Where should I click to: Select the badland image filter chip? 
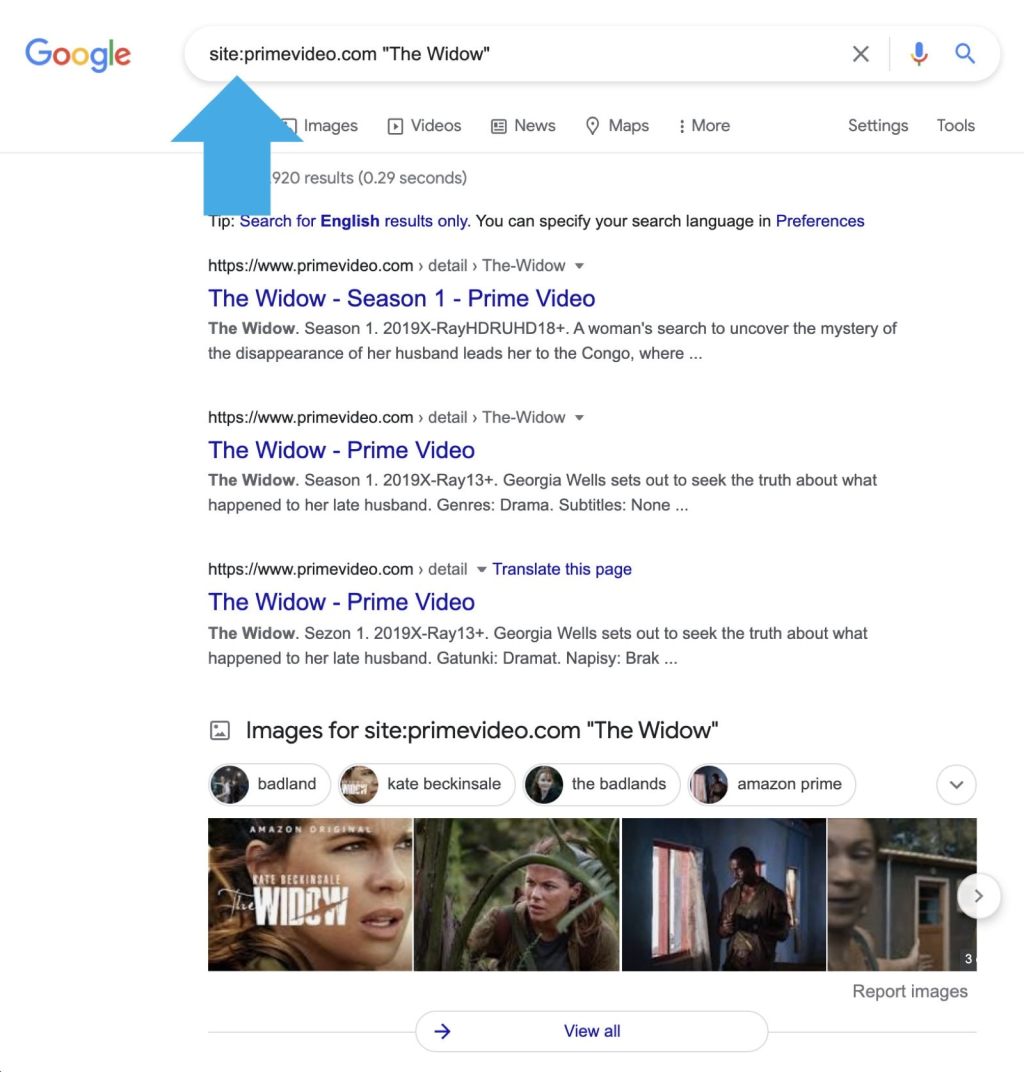pos(269,784)
